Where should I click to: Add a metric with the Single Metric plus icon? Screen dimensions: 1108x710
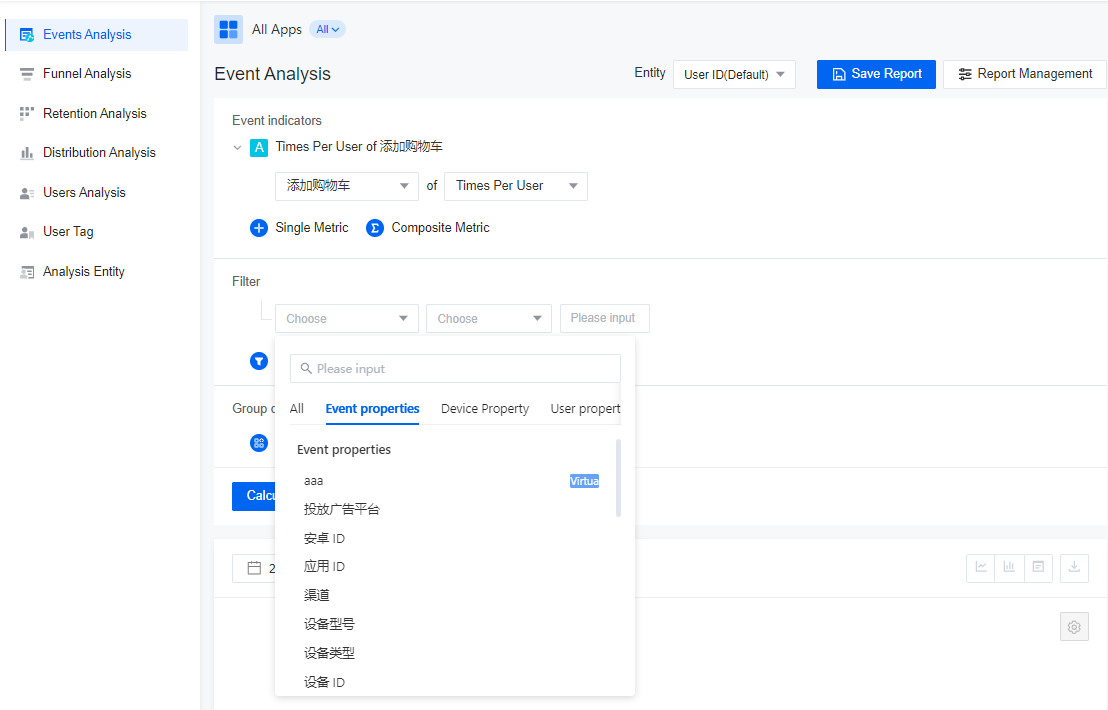259,227
